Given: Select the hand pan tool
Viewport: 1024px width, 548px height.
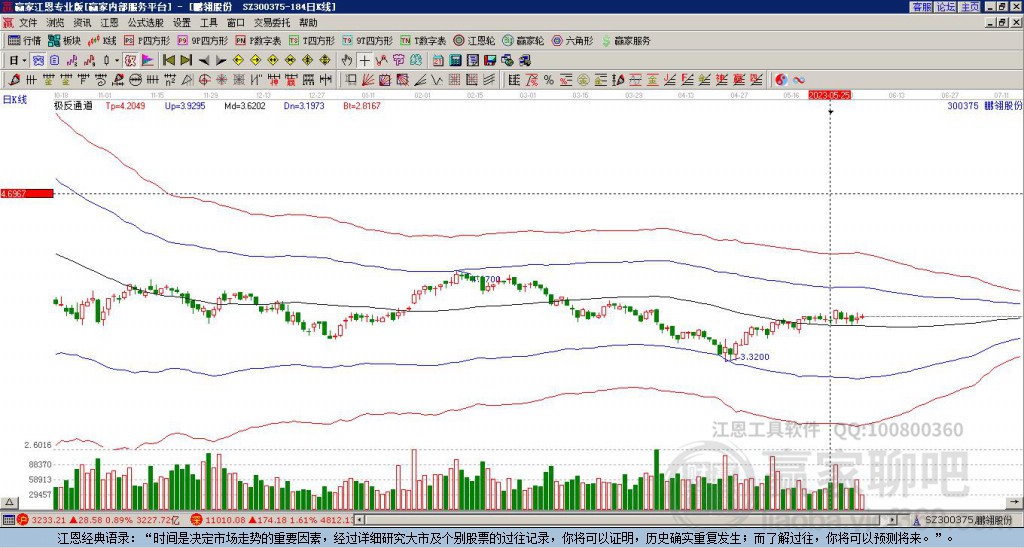Looking at the screenshot, I should (x=347, y=61).
